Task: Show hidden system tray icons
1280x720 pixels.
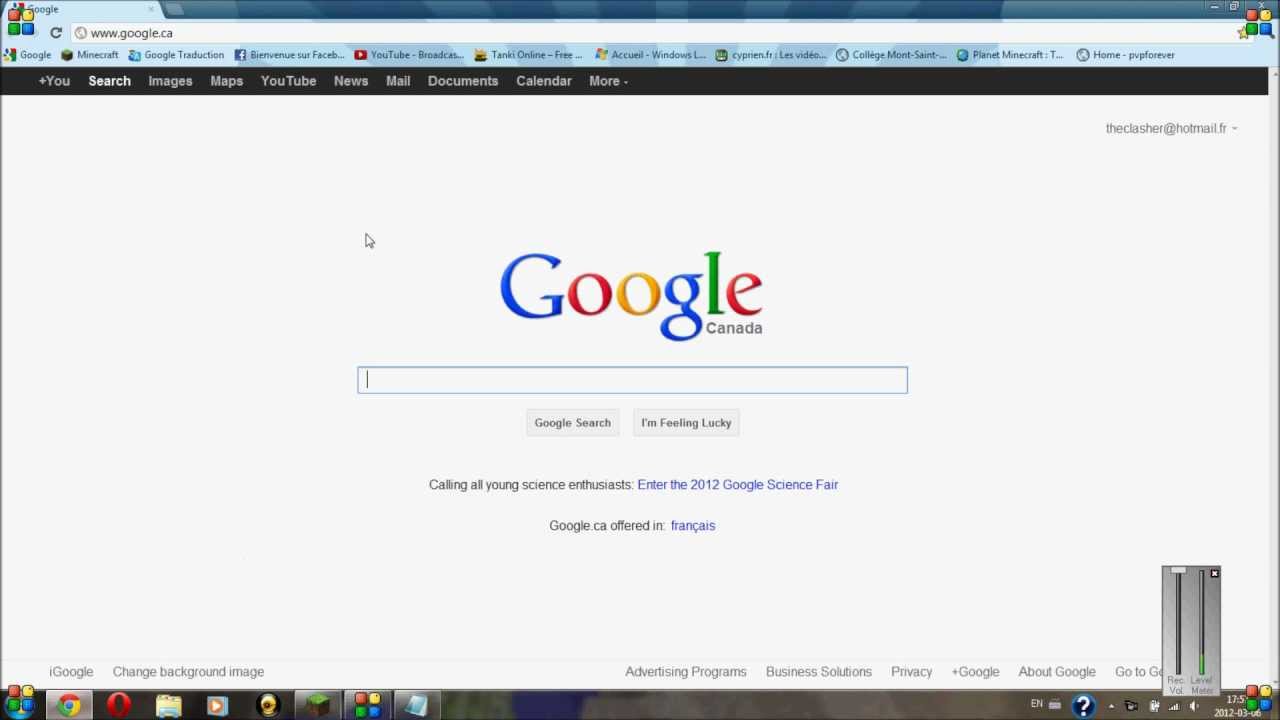Action: (1111, 706)
